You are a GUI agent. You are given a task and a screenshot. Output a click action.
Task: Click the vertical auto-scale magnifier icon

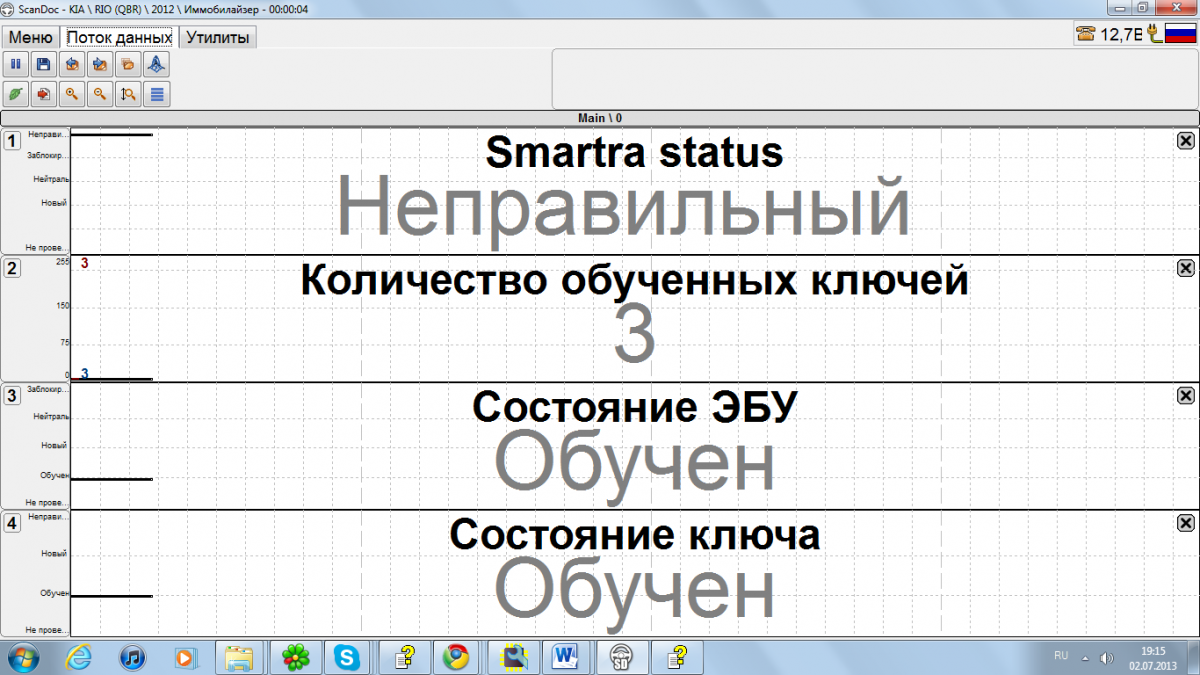[x=128, y=94]
